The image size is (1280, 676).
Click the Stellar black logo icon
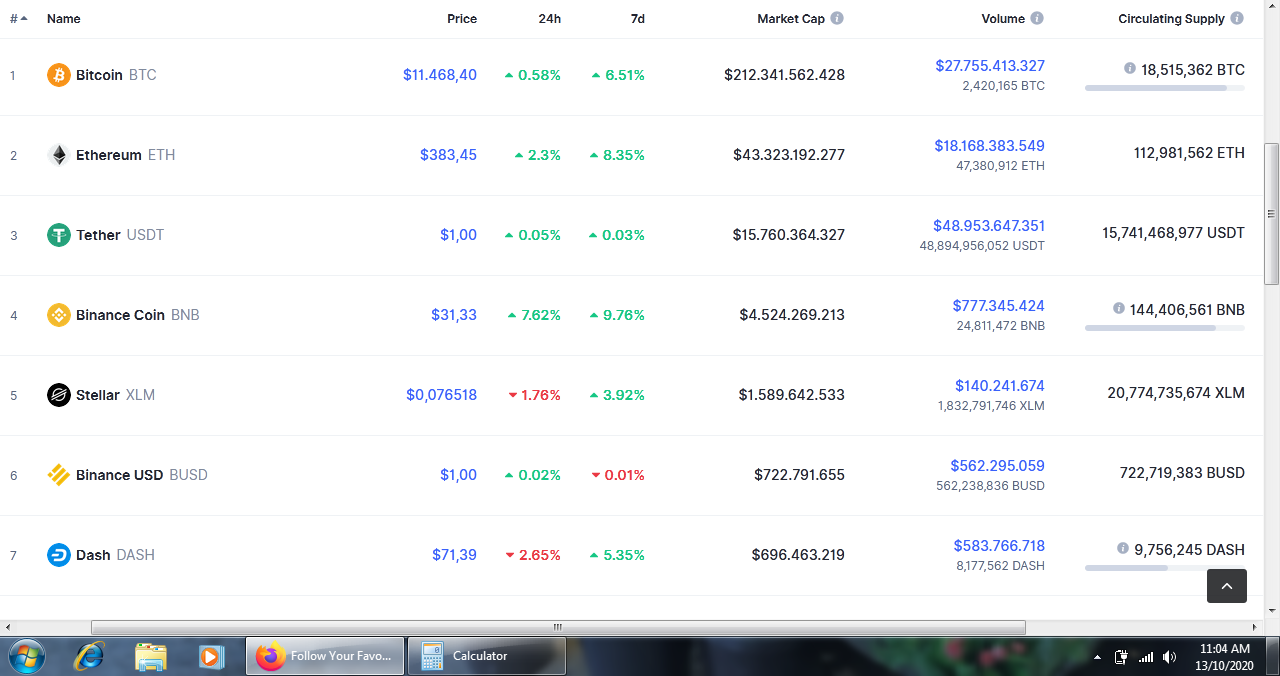coord(59,395)
